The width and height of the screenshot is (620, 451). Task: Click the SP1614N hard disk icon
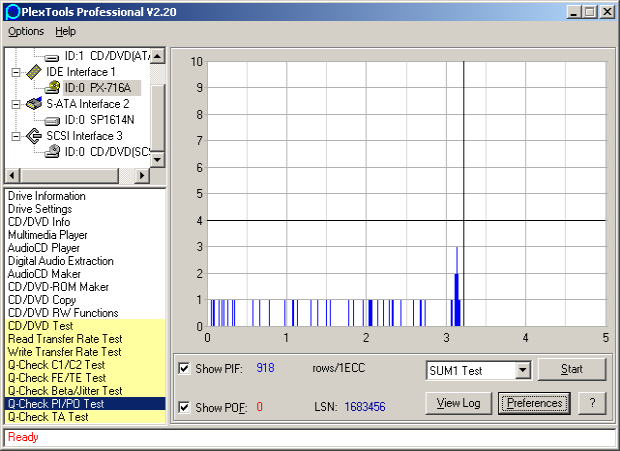coord(52,120)
